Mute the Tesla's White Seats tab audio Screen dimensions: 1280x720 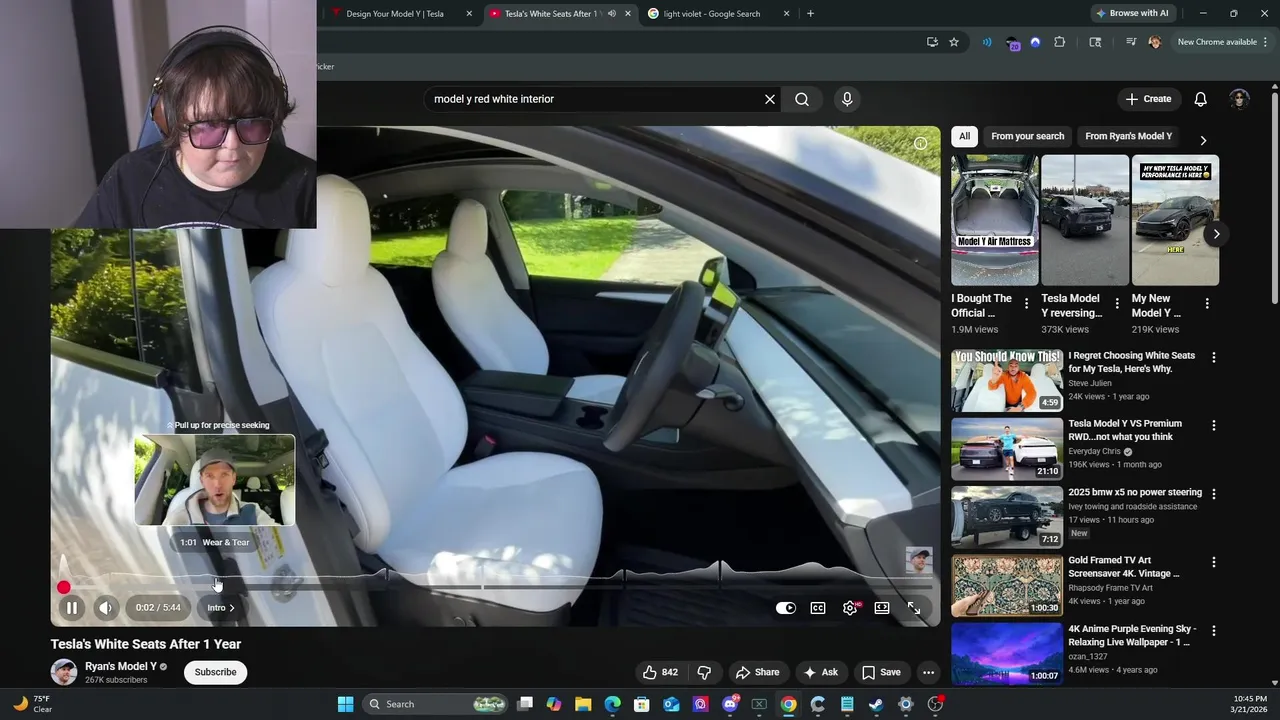click(x=611, y=14)
